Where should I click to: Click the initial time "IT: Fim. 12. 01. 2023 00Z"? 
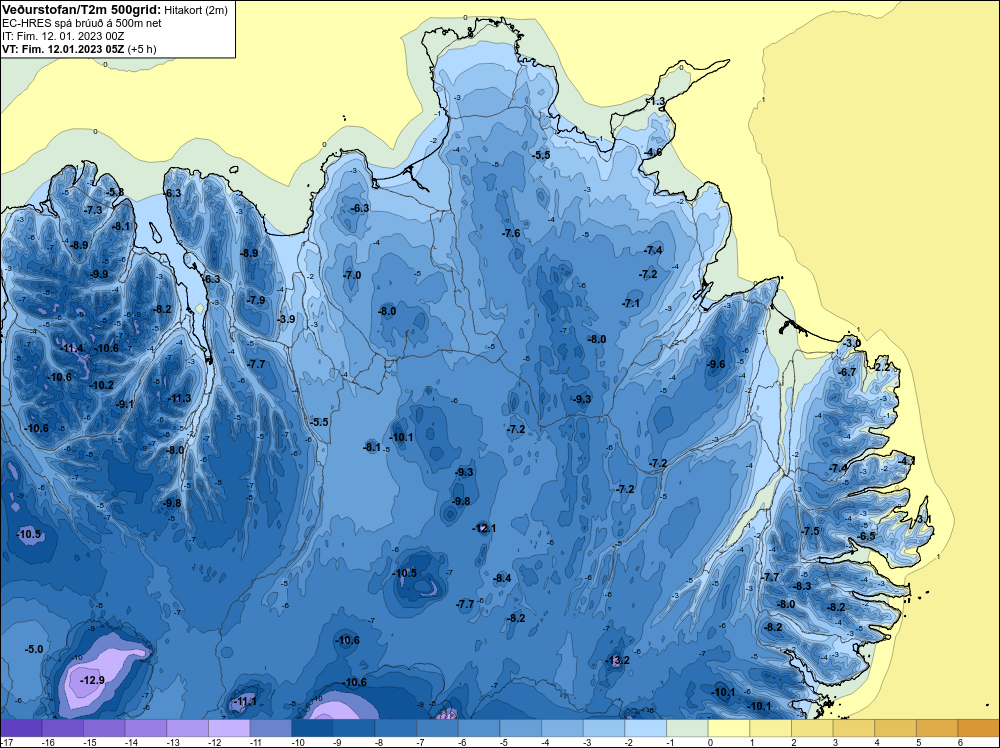pos(63,36)
